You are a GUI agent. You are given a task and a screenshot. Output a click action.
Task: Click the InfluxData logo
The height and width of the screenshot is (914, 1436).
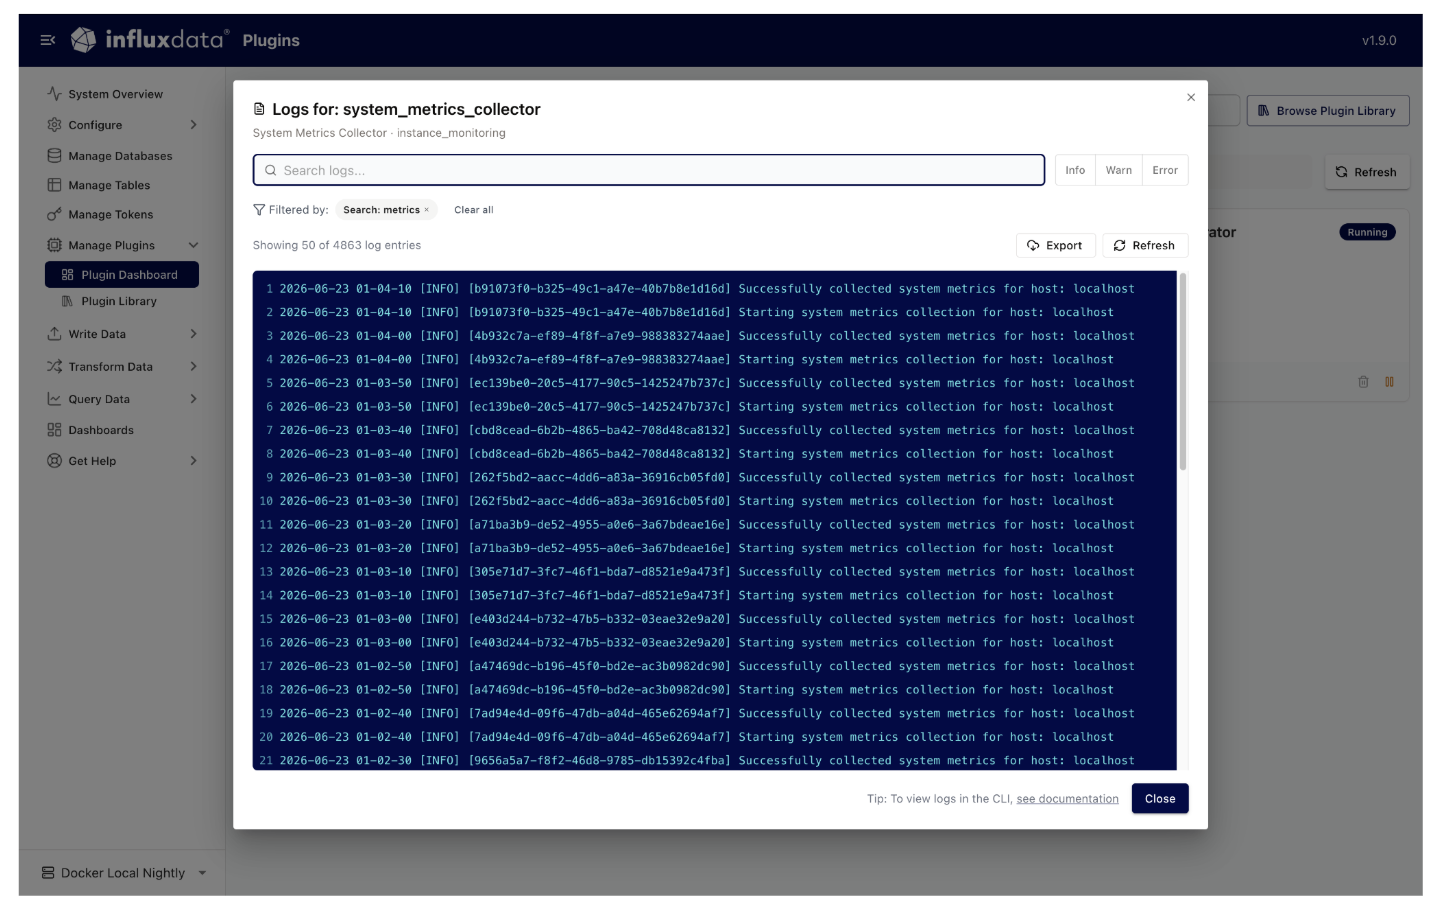(x=150, y=40)
